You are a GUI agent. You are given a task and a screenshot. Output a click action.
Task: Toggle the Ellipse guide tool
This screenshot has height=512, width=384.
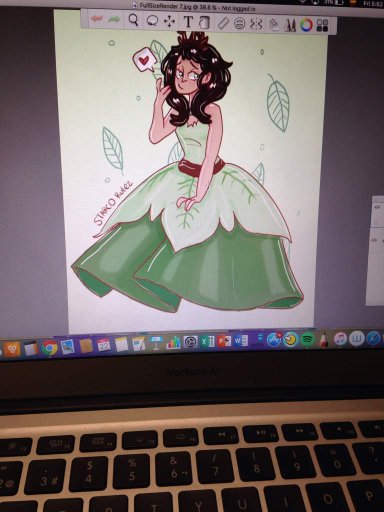239,24
